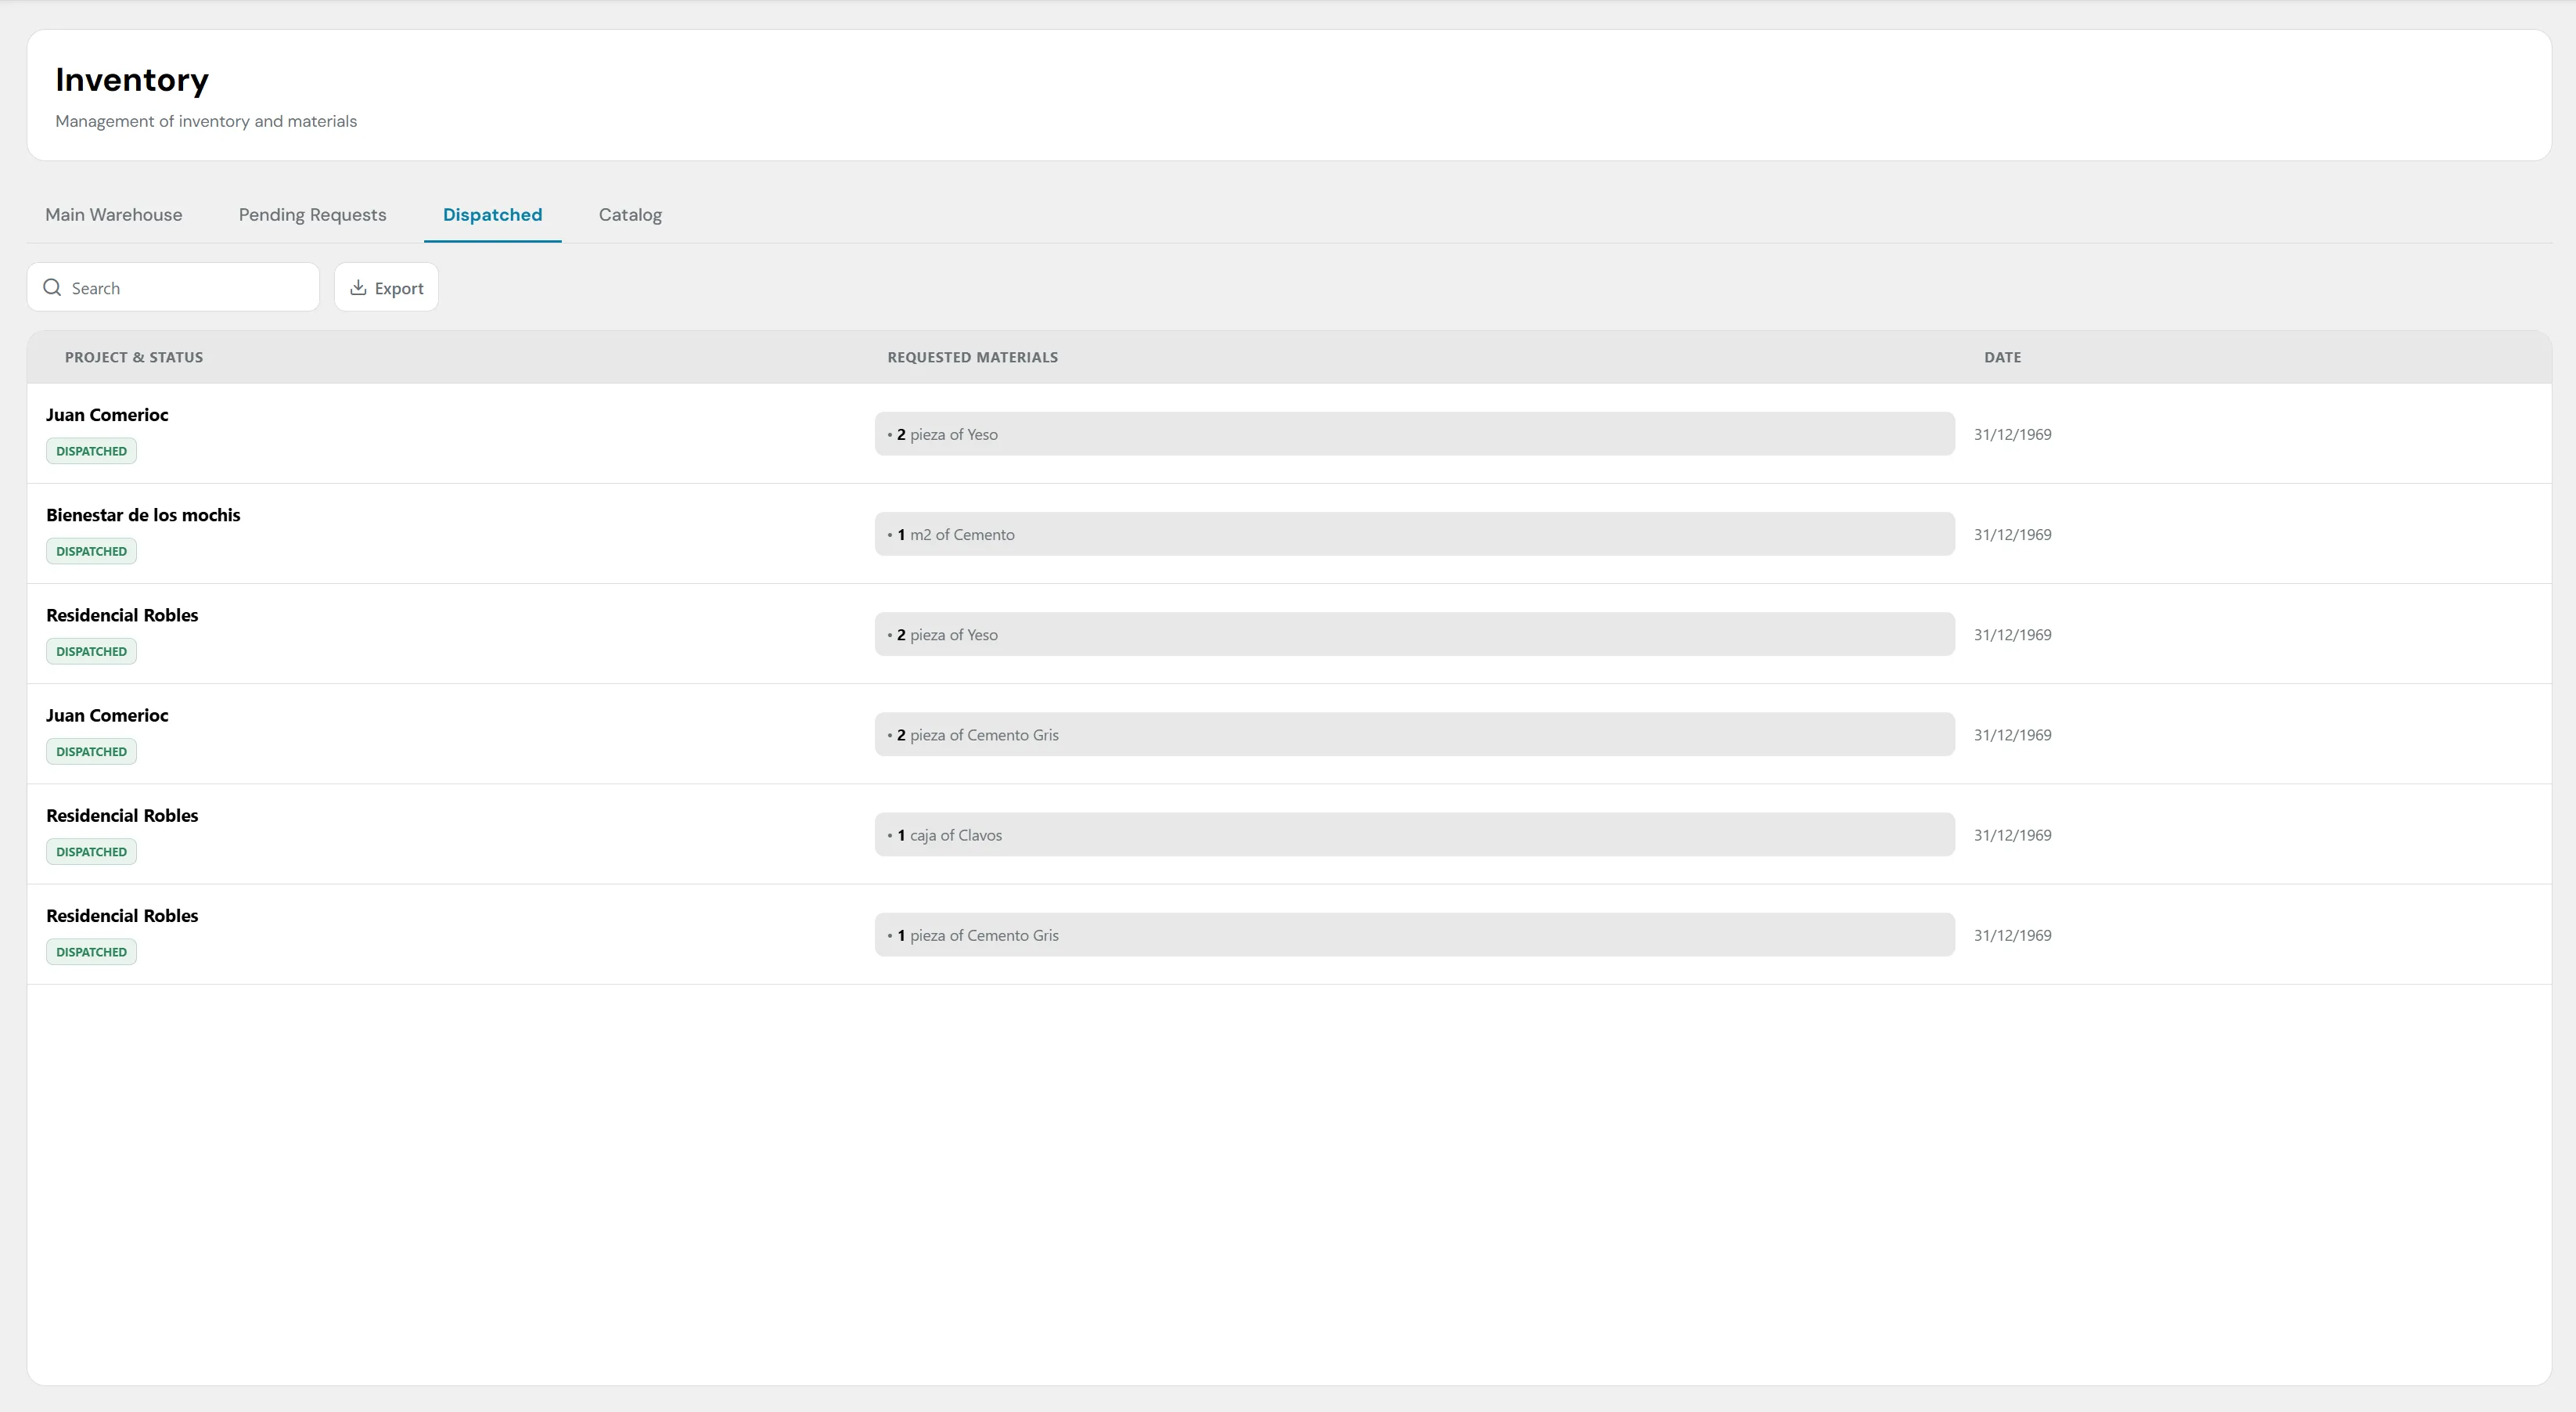The width and height of the screenshot is (2576, 1412).
Task: Focus the Search input field
Action: tap(173, 288)
